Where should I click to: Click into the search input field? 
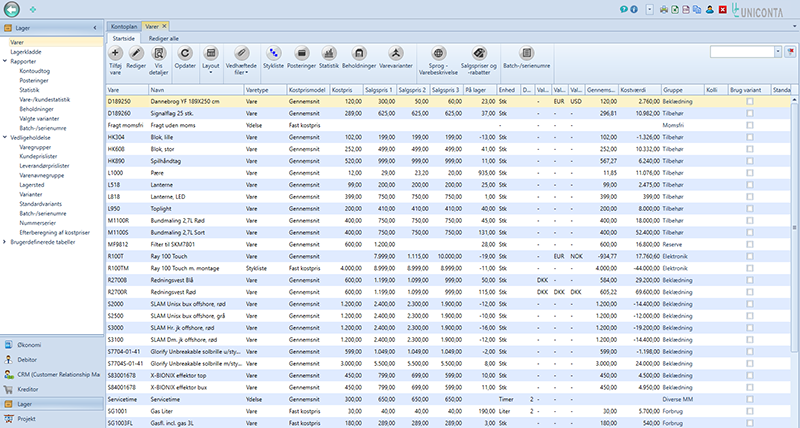742,52
